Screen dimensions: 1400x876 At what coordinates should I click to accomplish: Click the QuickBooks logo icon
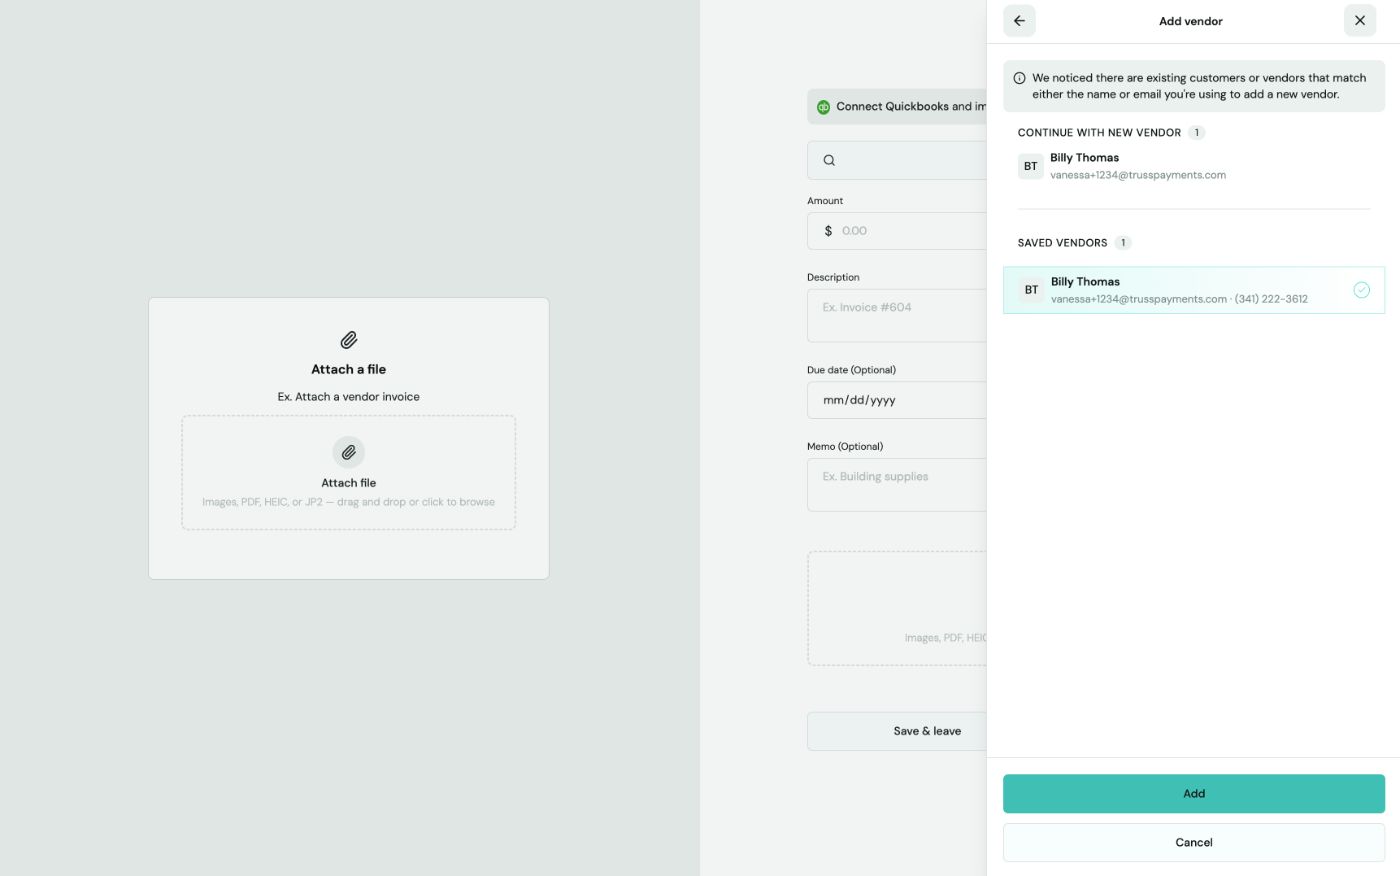823,107
